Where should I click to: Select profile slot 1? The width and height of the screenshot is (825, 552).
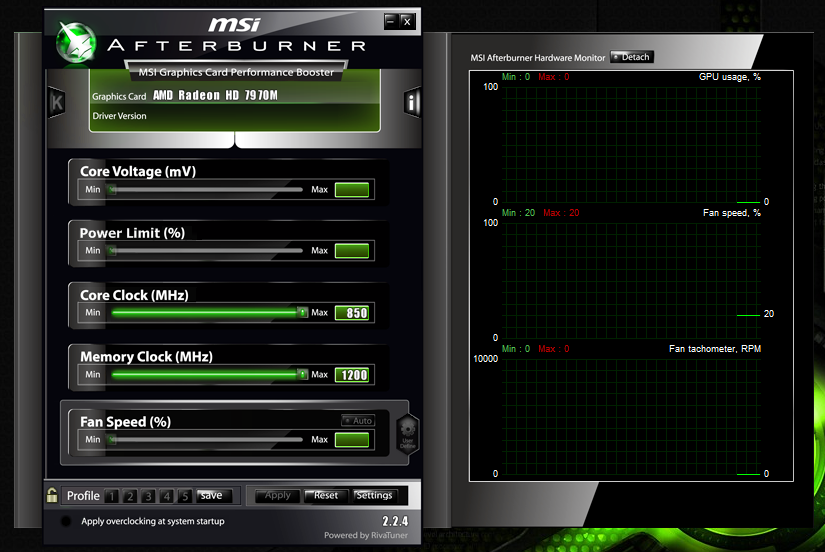pyautogui.click(x=112, y=496)
